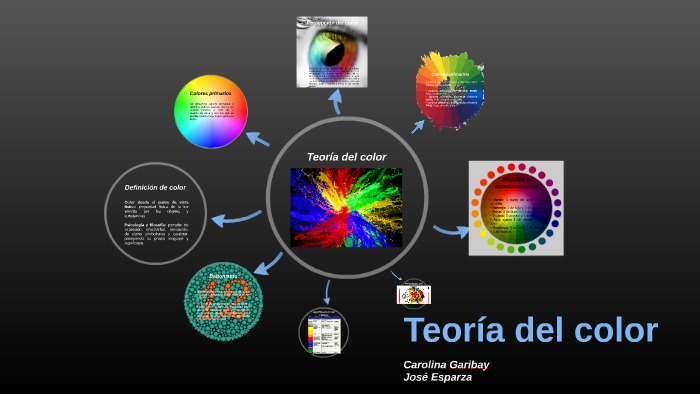Open the 'Definición de color' circle frame heading
The image size is (700, 394).
click(155, 187)
